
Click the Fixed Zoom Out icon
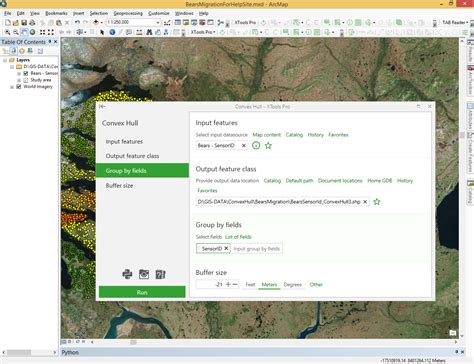[51, 32]
